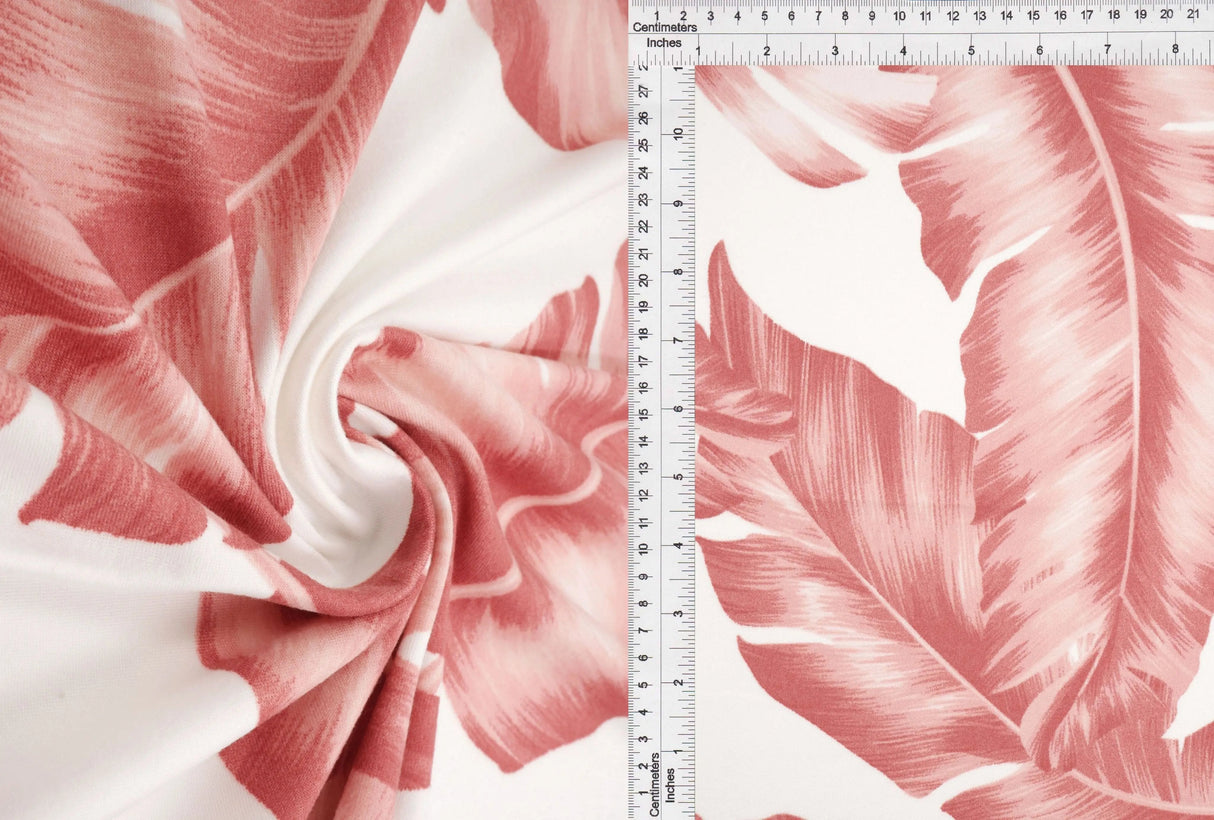Click the Inches label on the top ruler
The height and width of the screenshot is (820, 1214).
pos(664,43)
